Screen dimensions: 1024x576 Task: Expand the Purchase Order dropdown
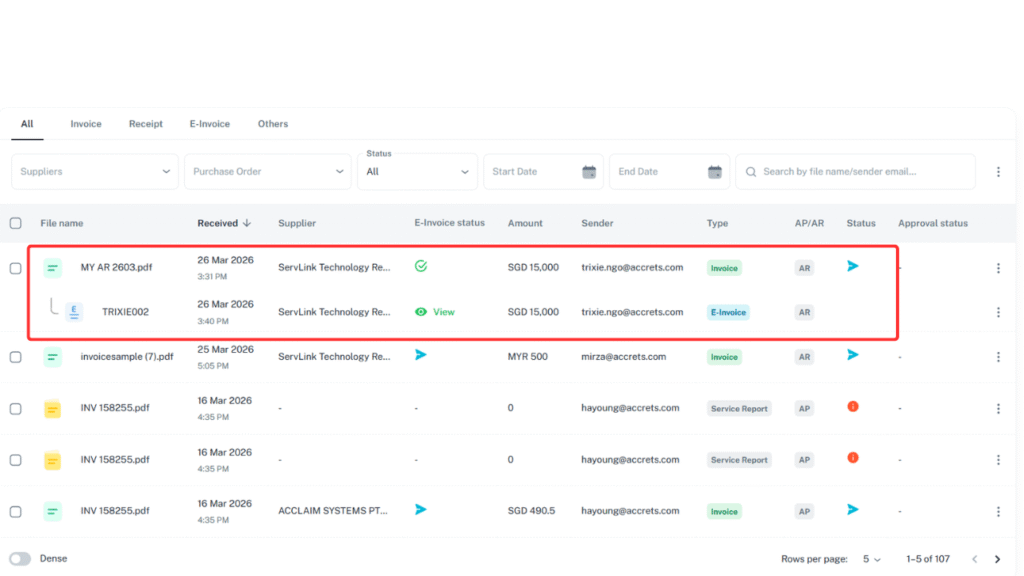click(267, 172)
